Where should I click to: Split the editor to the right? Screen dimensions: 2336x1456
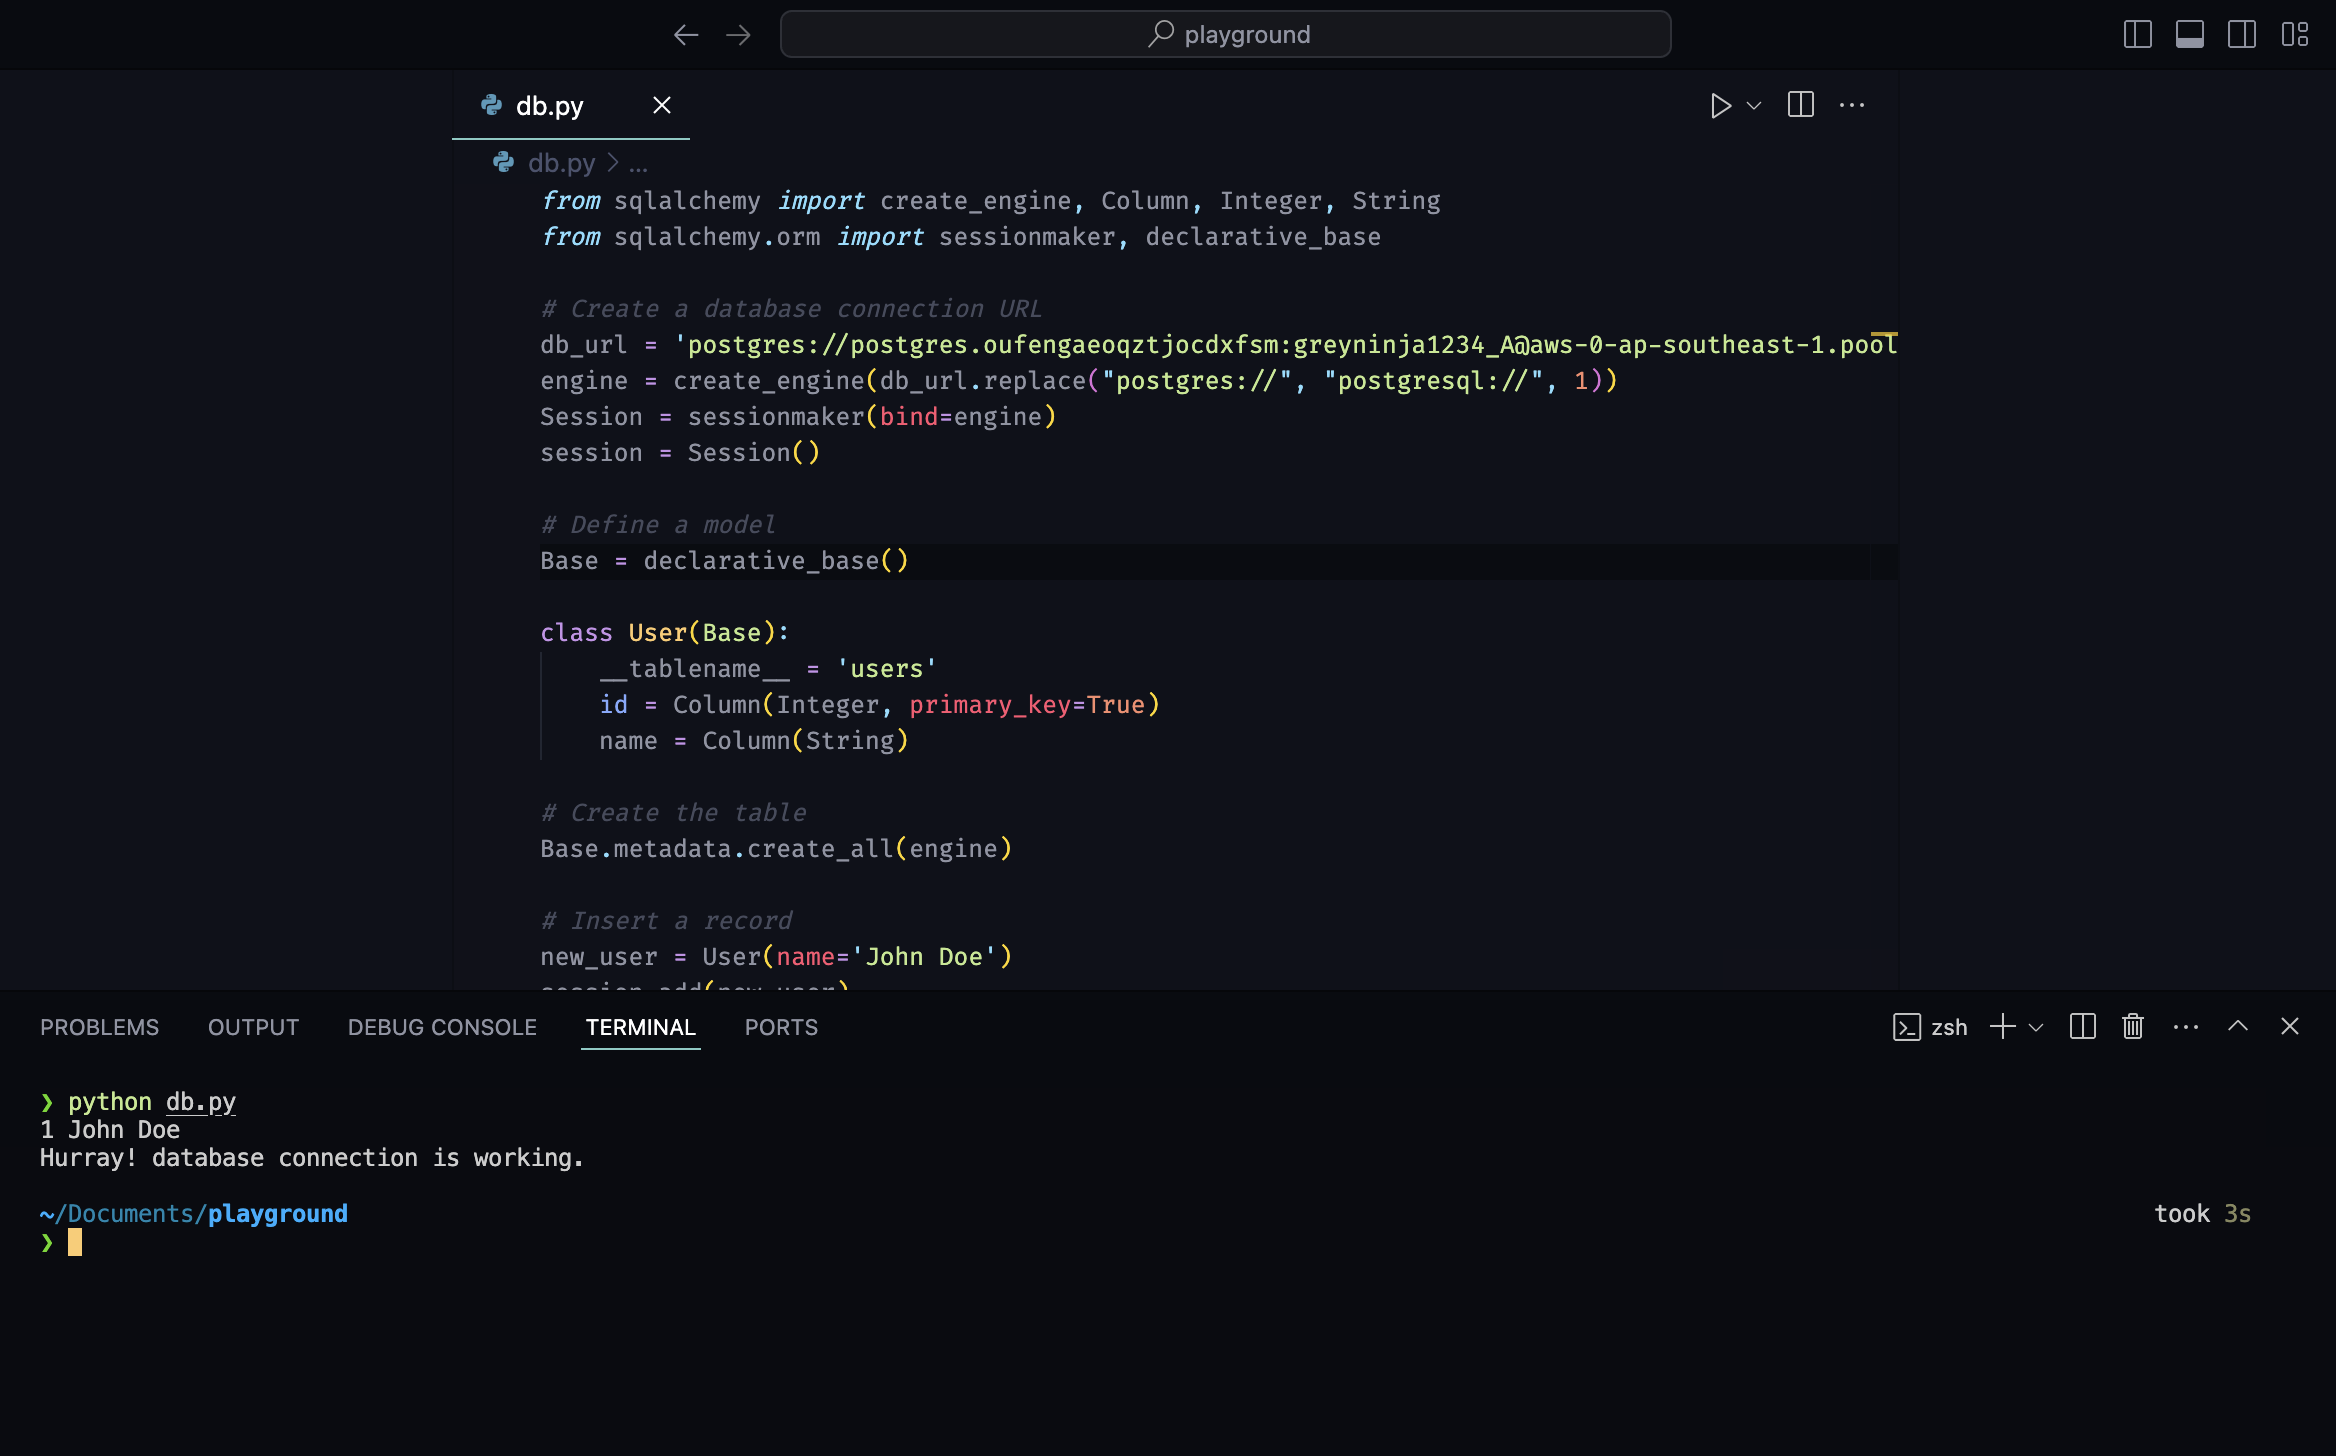[x=1800, y=105]
